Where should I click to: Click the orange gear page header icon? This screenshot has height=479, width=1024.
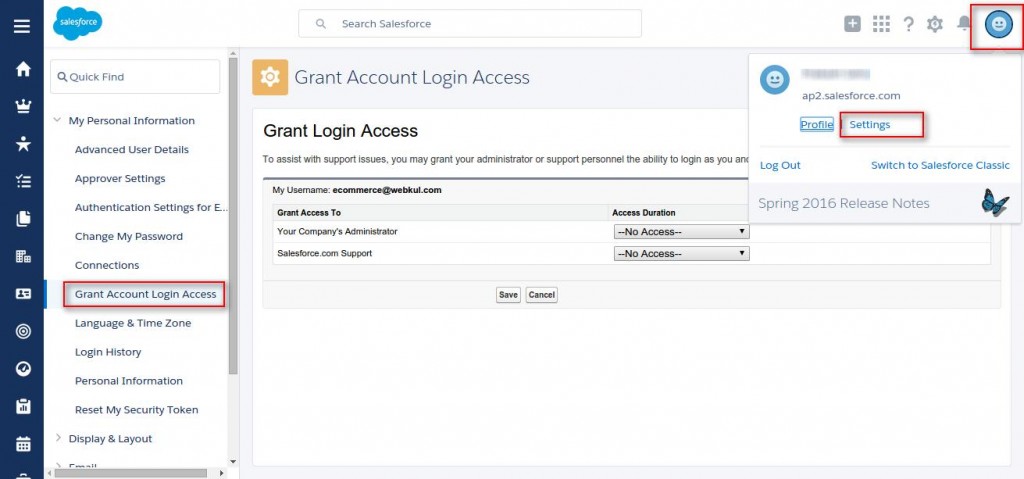tap(270, 77)
